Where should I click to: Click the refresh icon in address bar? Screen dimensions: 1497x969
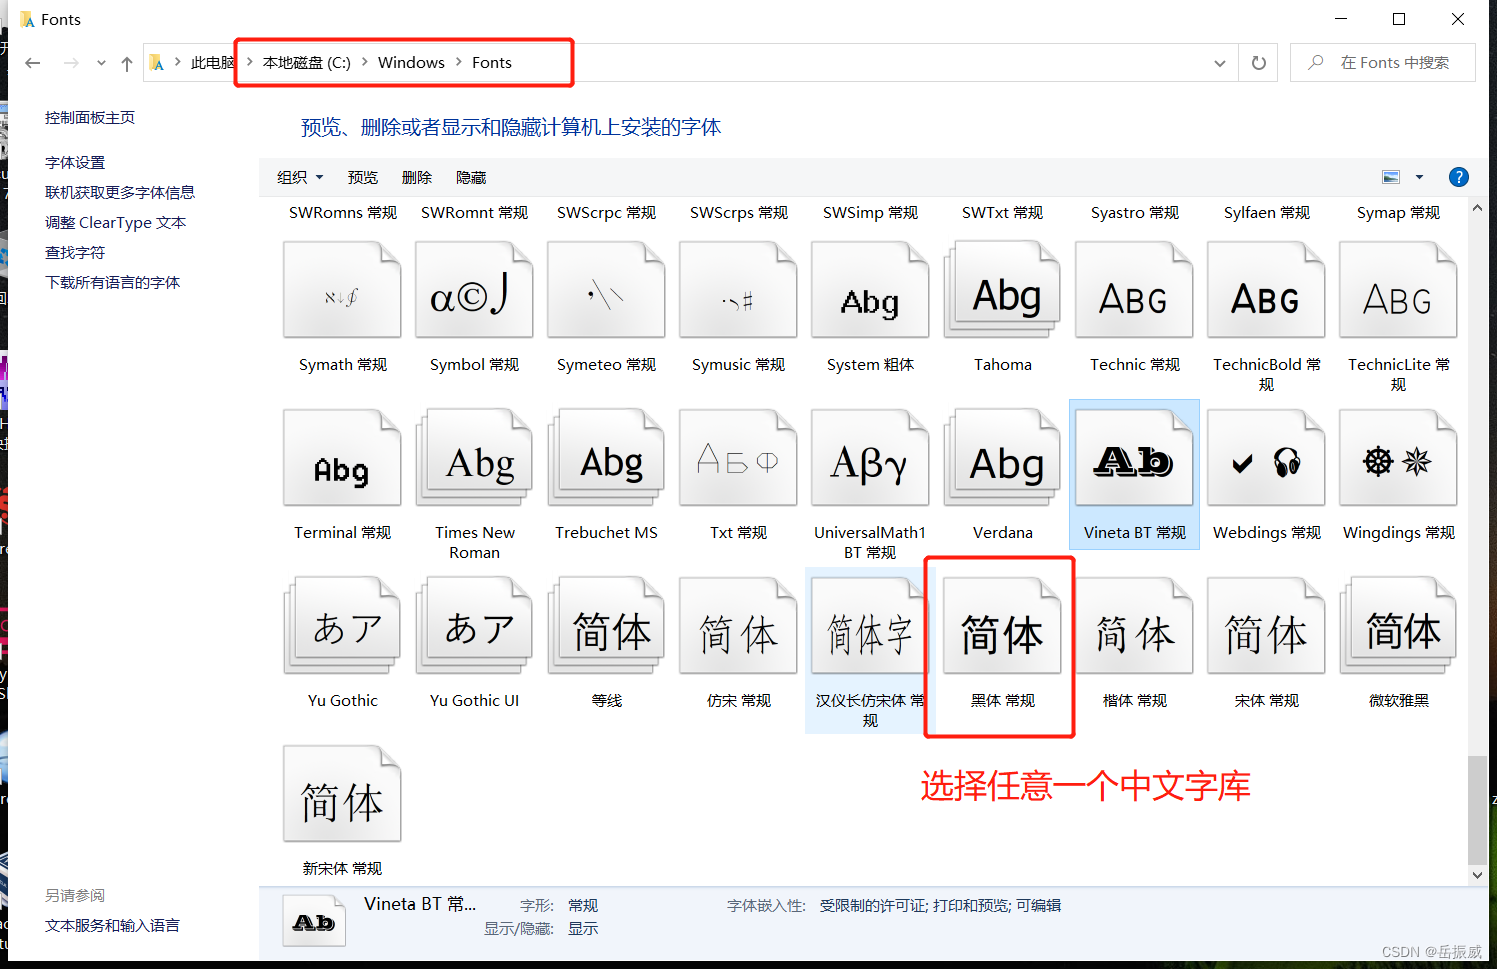1257,62
